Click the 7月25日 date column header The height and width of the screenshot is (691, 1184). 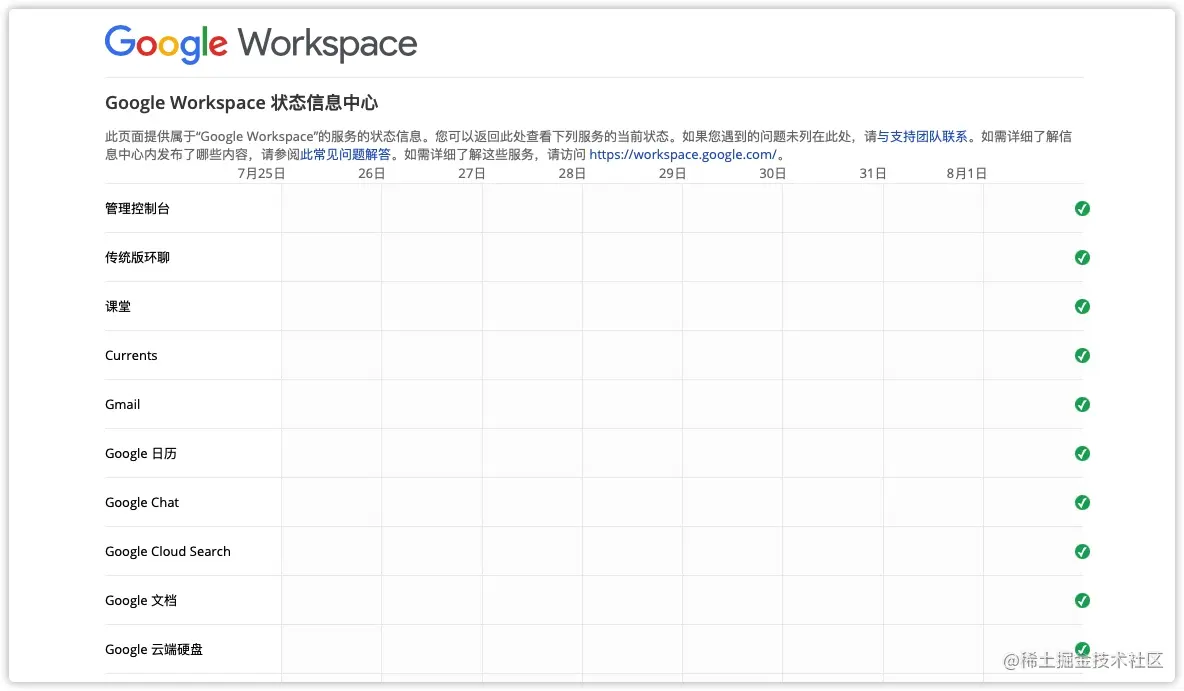[261, 174]
